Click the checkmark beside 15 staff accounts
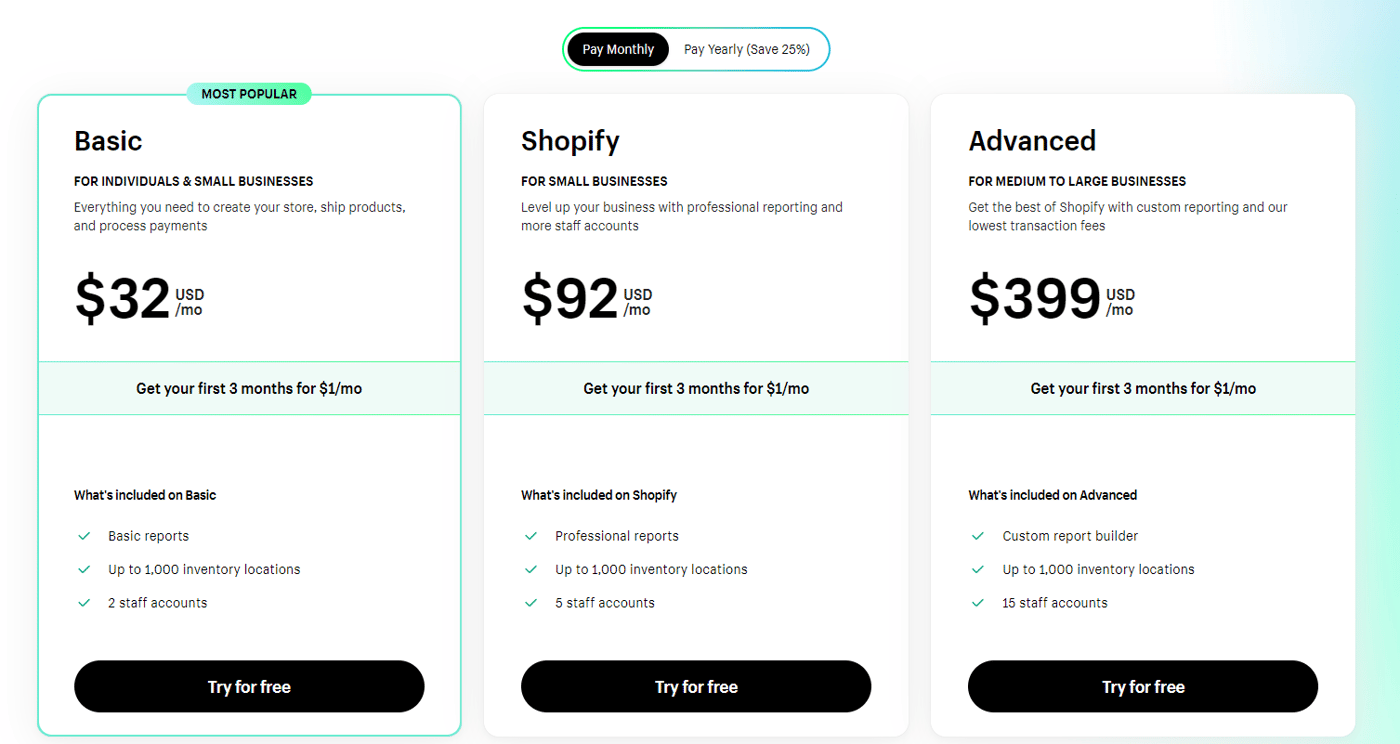Image resolution: width=1400 pixels, height=744 pixels. 978,602
